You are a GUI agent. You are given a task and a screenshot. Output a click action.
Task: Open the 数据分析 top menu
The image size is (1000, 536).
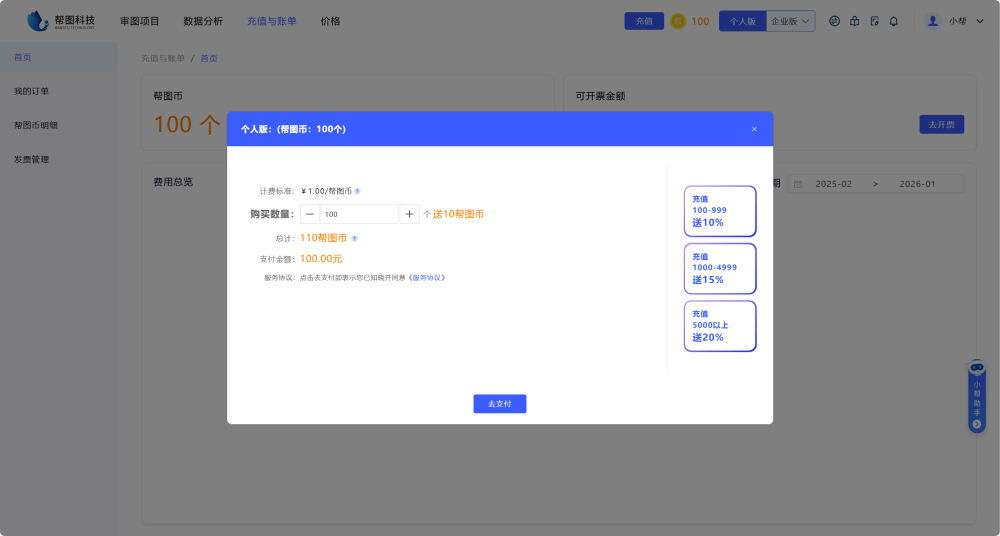[203, 21]
